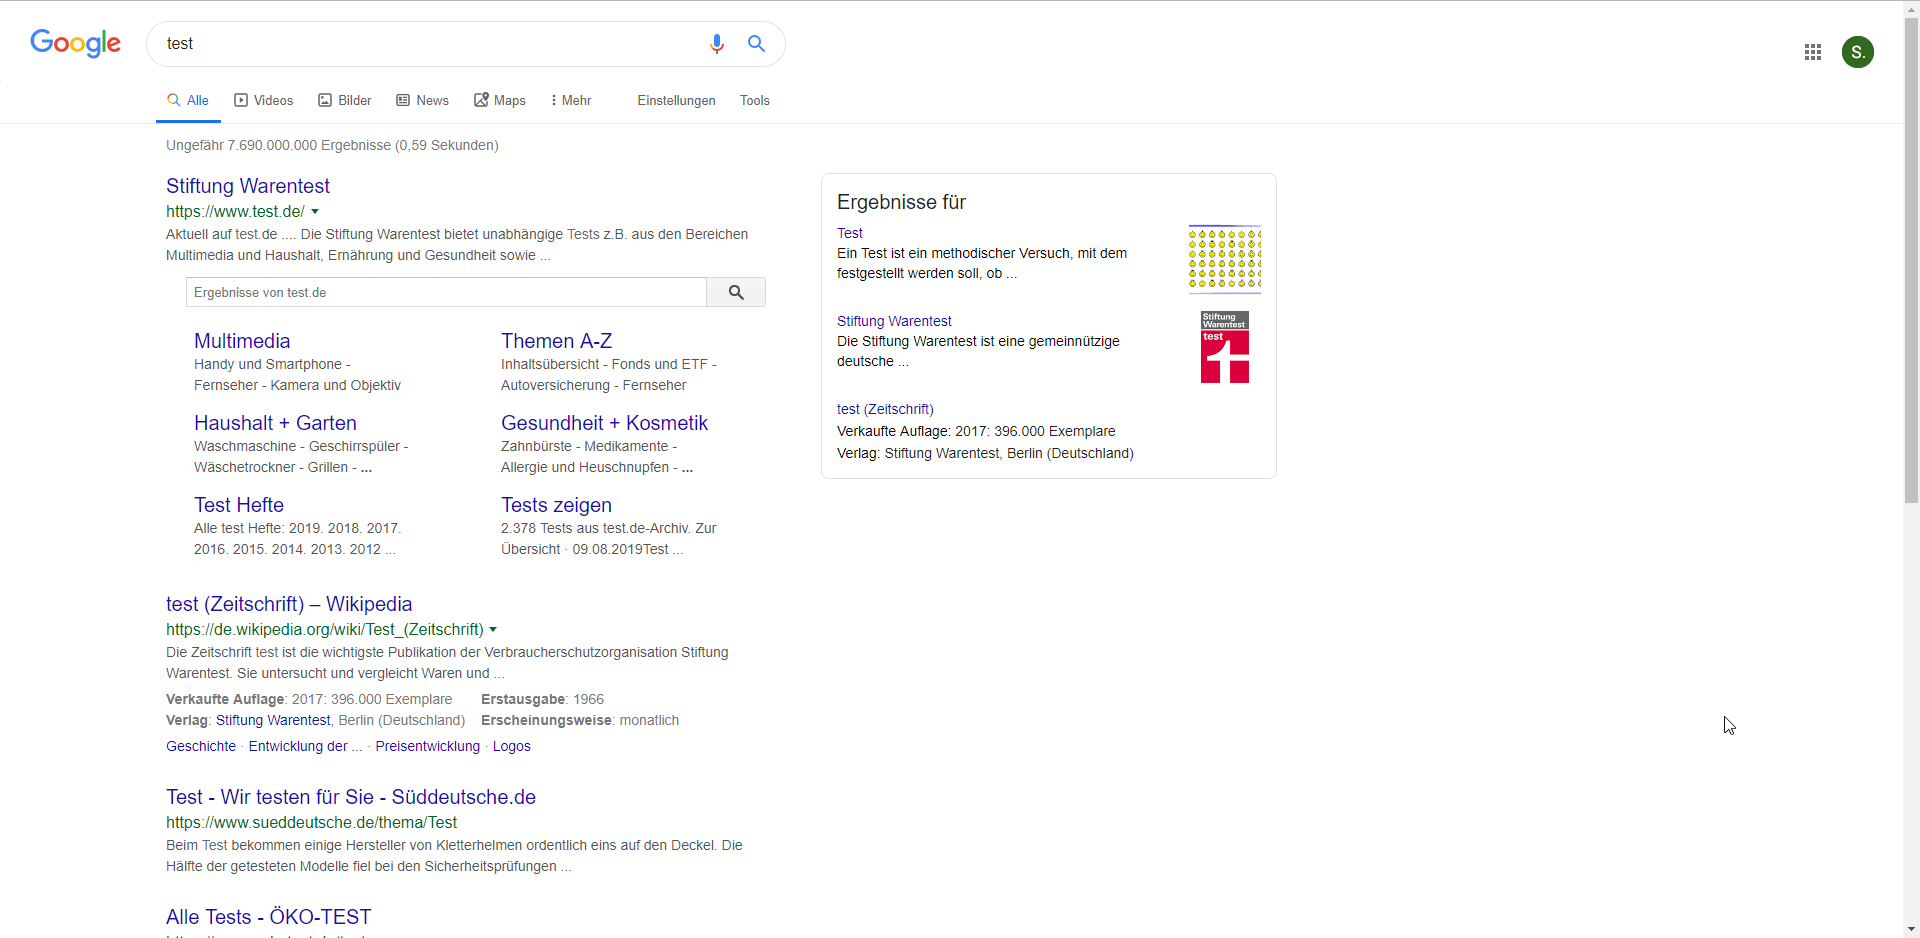Viewport: 1920px width, 938px height.
Task: Open the Gesundheit + Kosmetik sitelink
Action: point(604,423)
